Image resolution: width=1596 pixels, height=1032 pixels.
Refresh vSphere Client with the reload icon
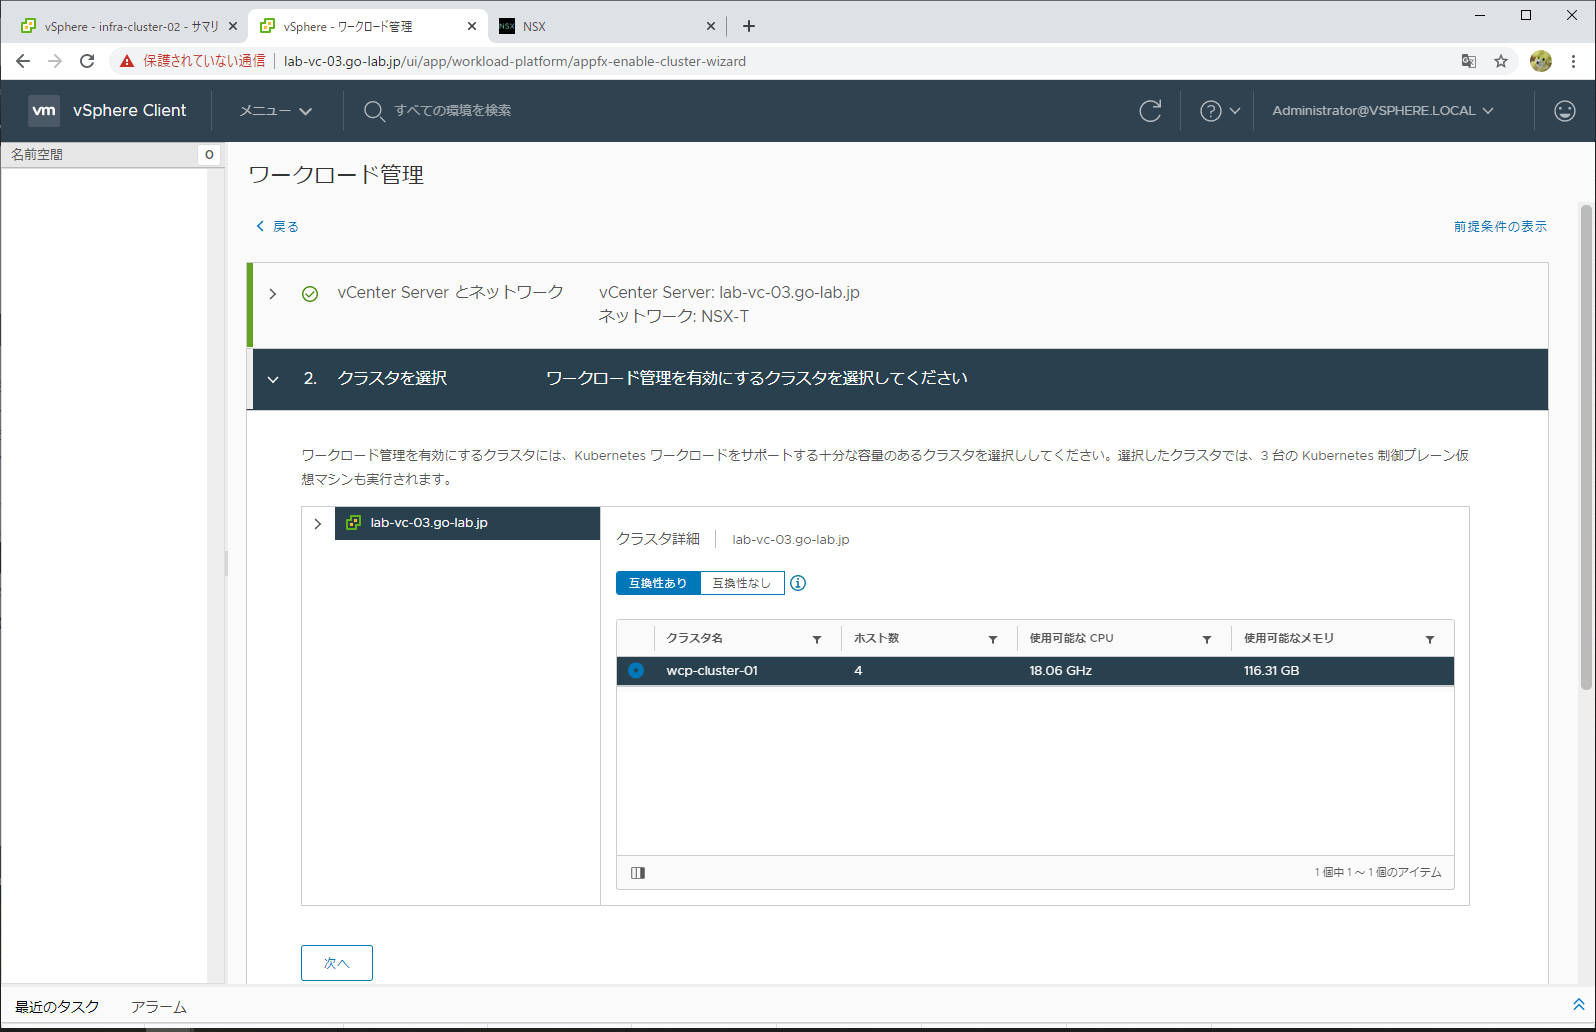(x=1150, y=111)
